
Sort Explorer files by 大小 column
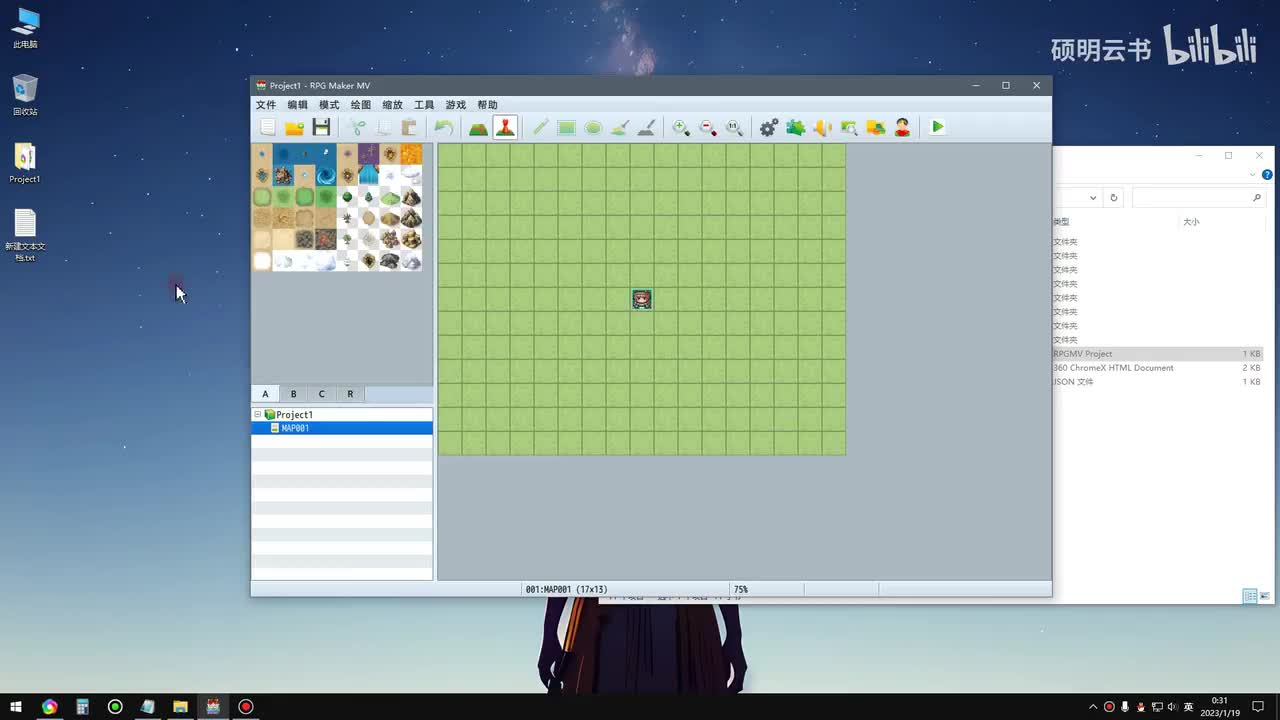1191,222
